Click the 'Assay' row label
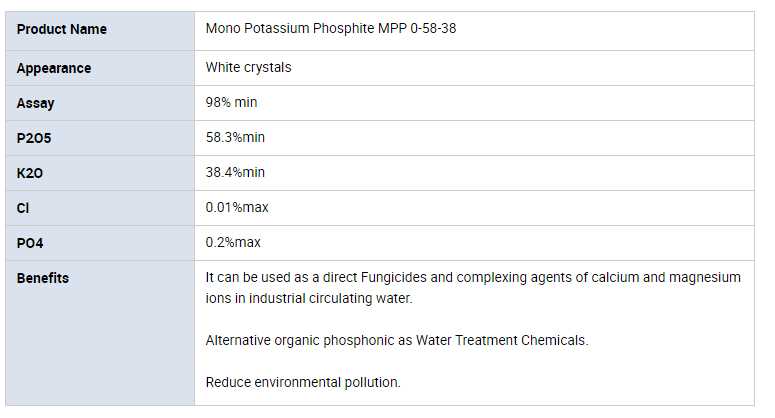 click(36, 104)
